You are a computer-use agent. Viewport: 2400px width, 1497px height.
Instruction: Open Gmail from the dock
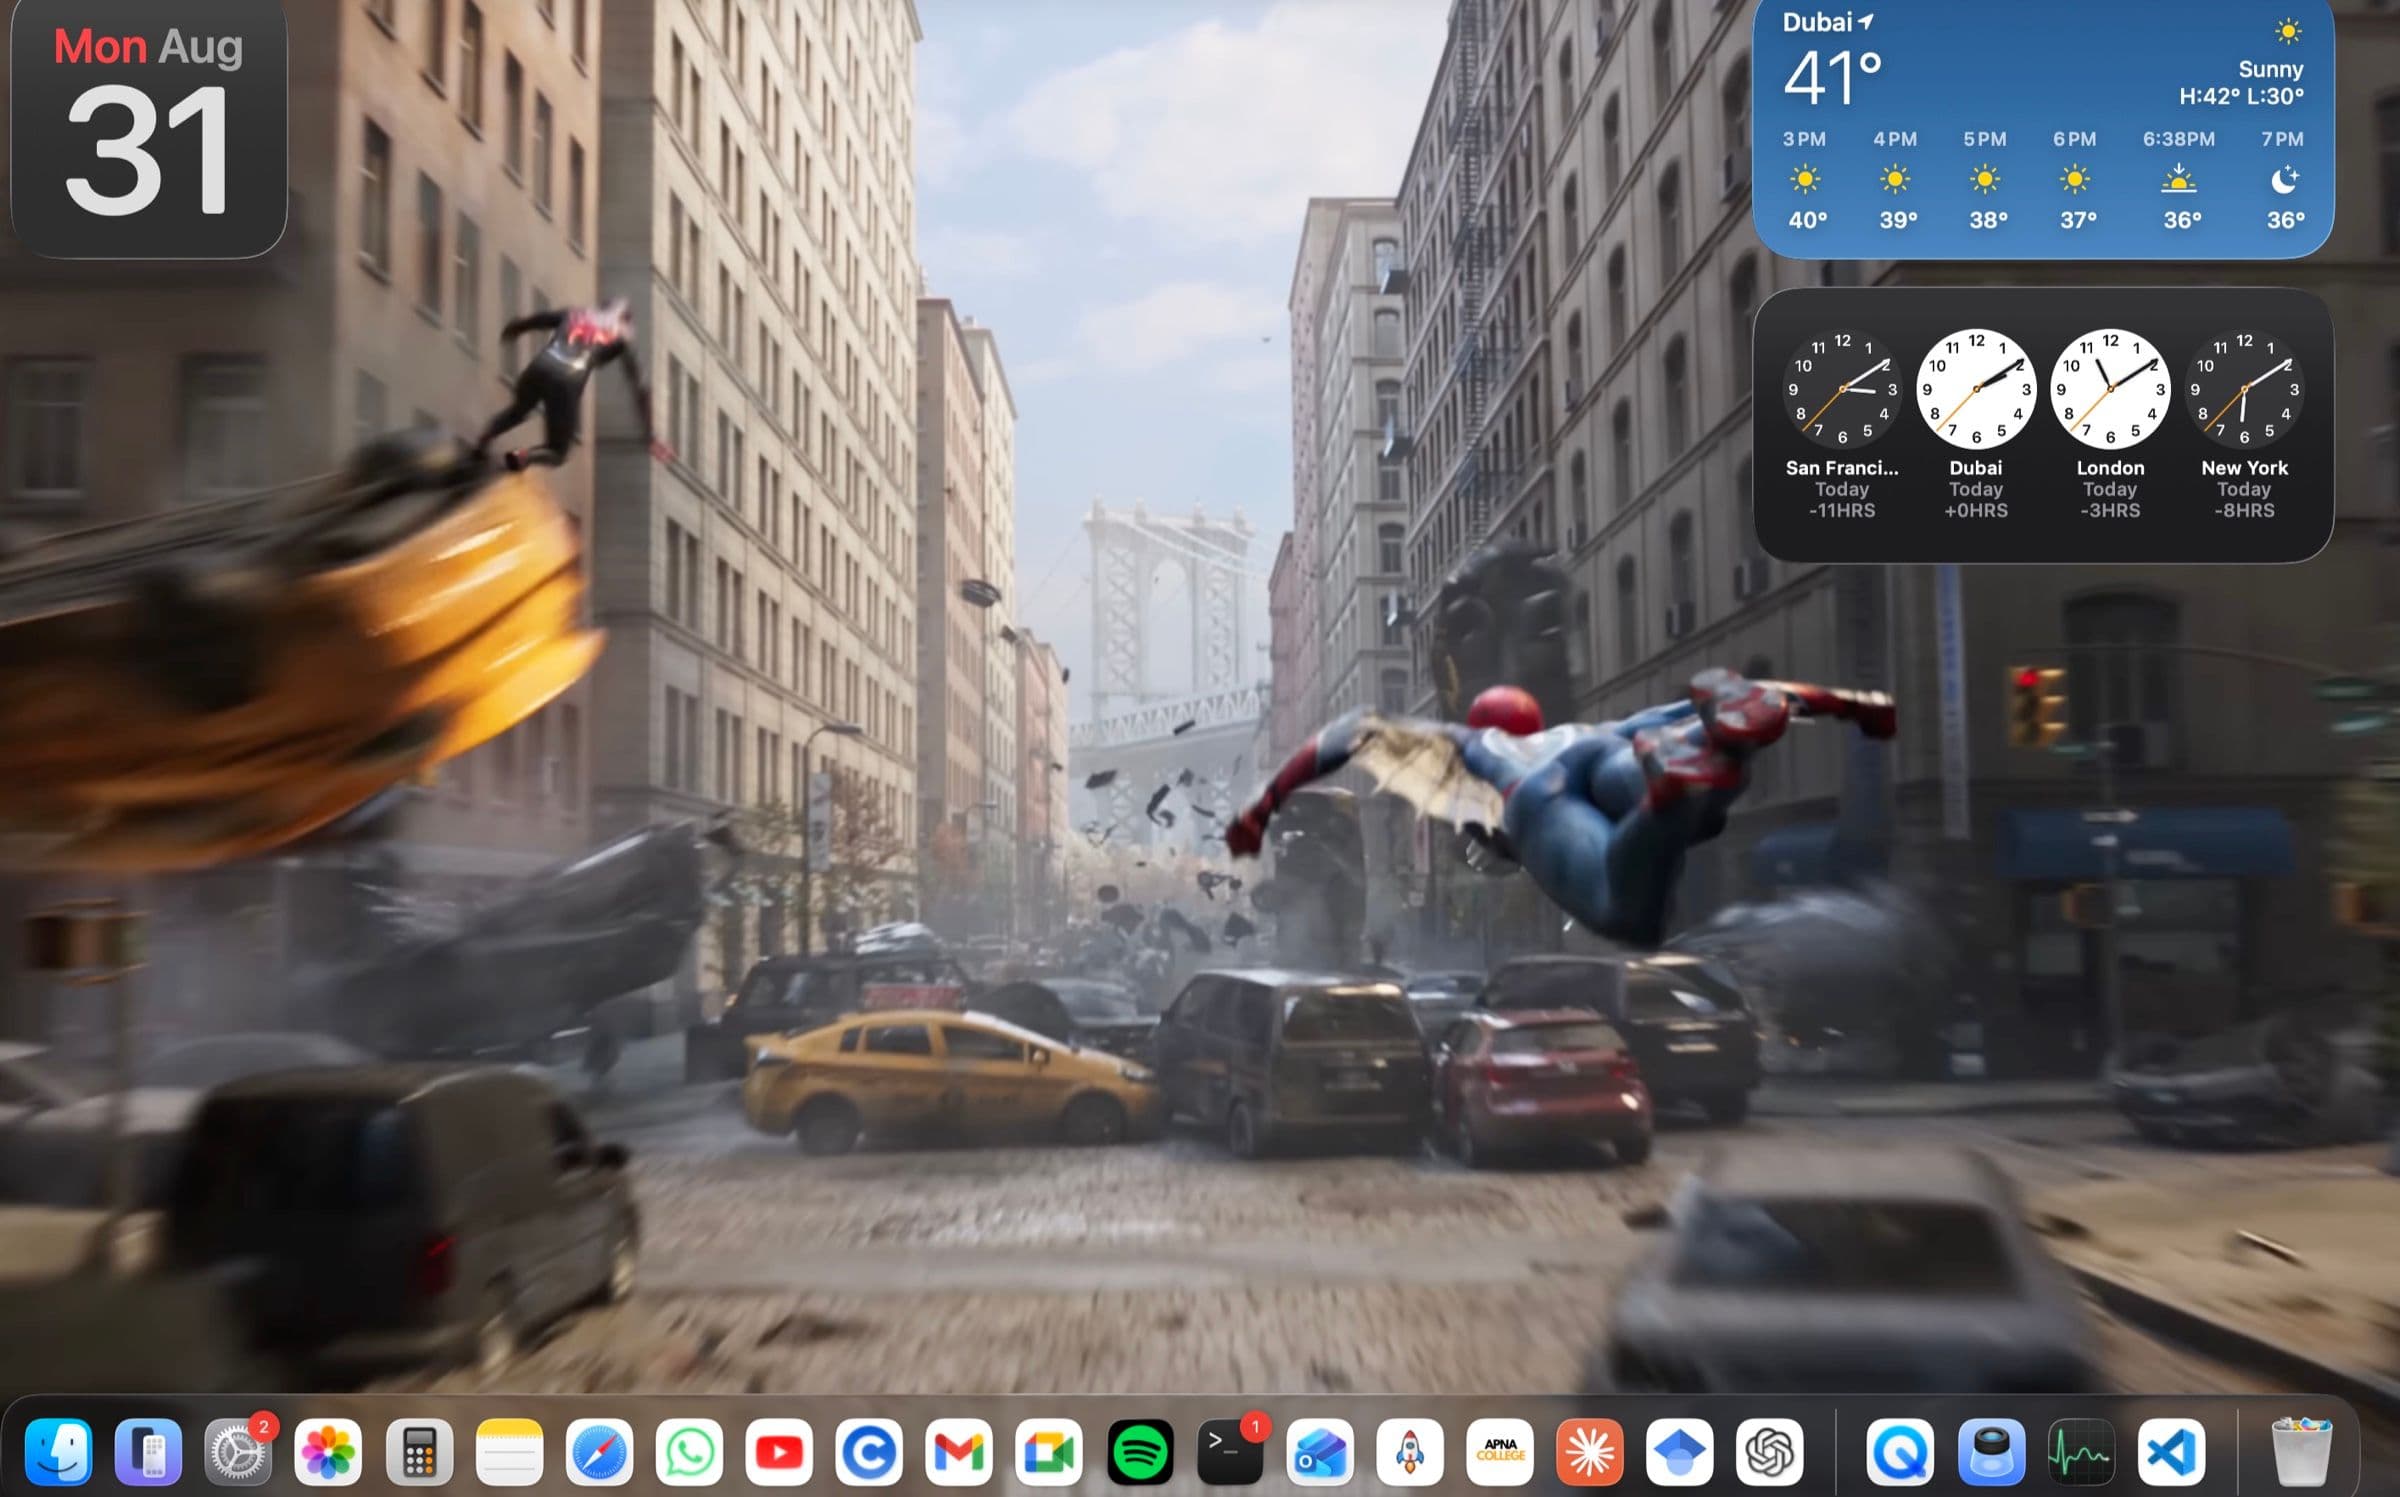(959, 1451)
